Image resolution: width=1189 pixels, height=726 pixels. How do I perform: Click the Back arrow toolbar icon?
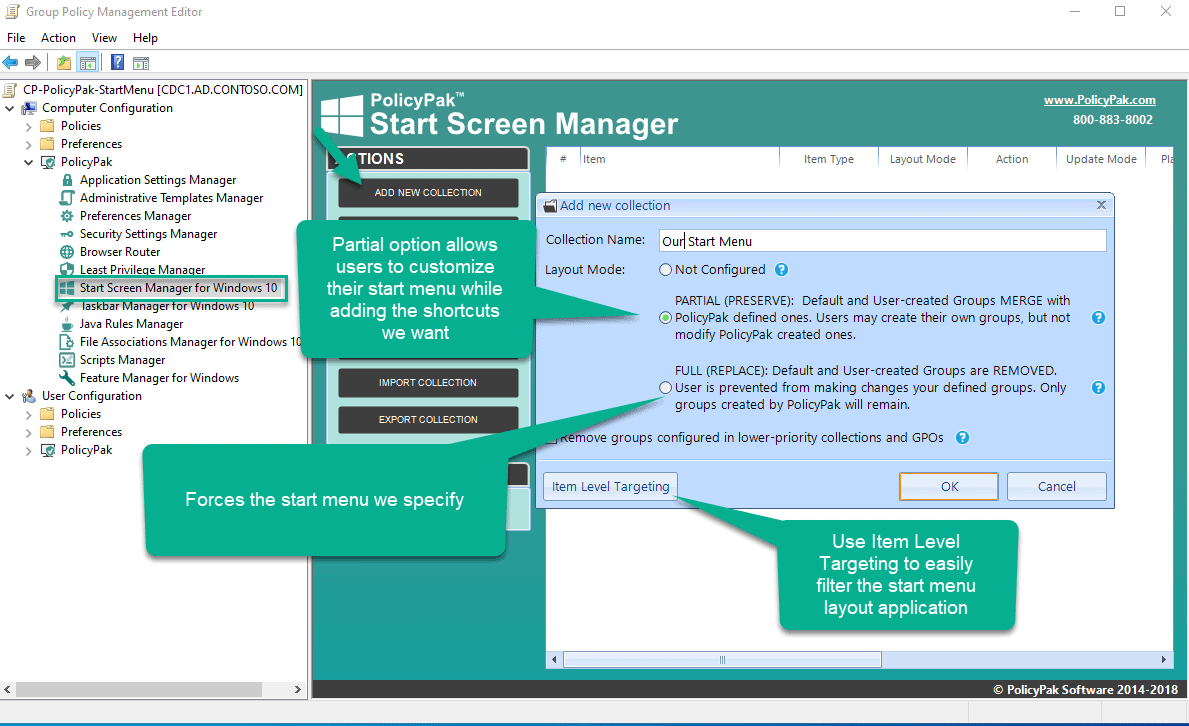point(11,62)
